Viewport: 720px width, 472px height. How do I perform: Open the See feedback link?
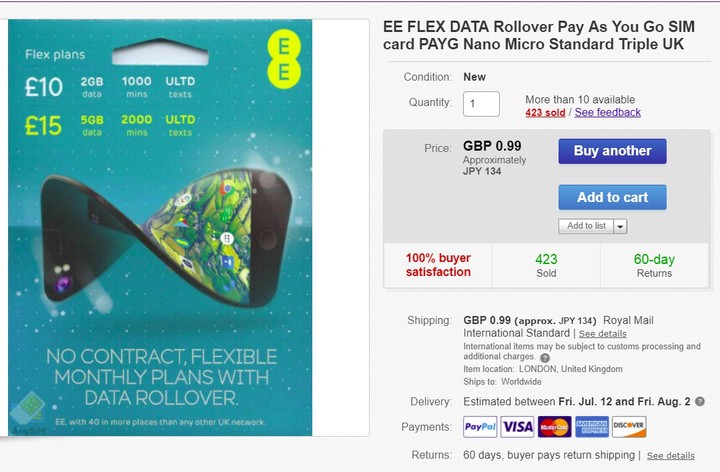[608, 112]
